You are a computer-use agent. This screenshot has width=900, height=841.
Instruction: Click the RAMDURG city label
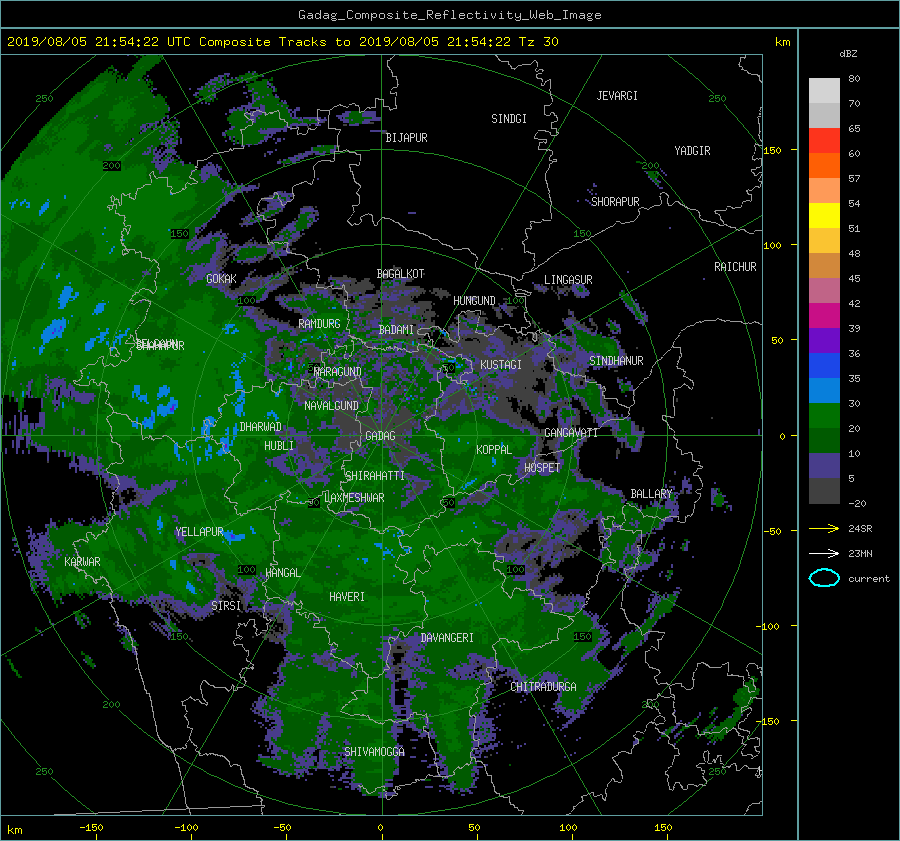pos(319,324)
